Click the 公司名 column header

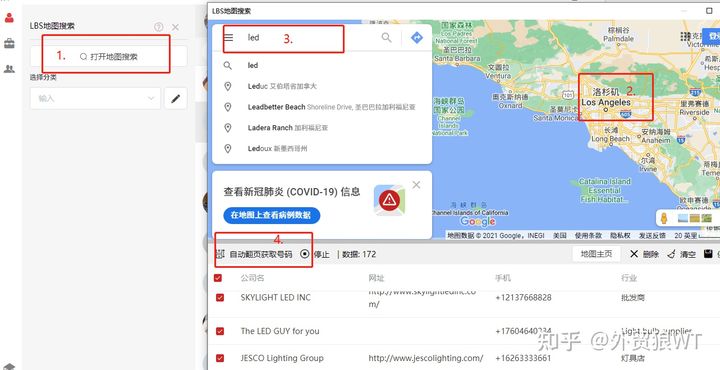tap(252, 278)
